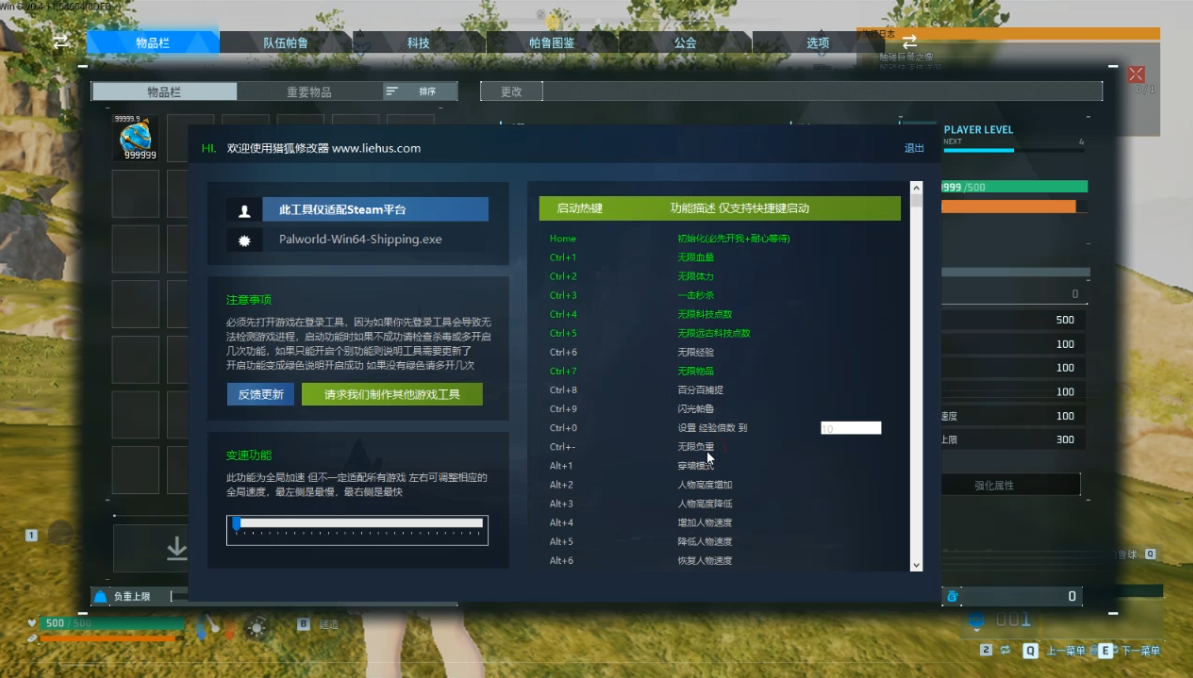The width and height of the screenshot is (1193, 678).
Task: Click the B key build icon
Action: tap(303, 624)
